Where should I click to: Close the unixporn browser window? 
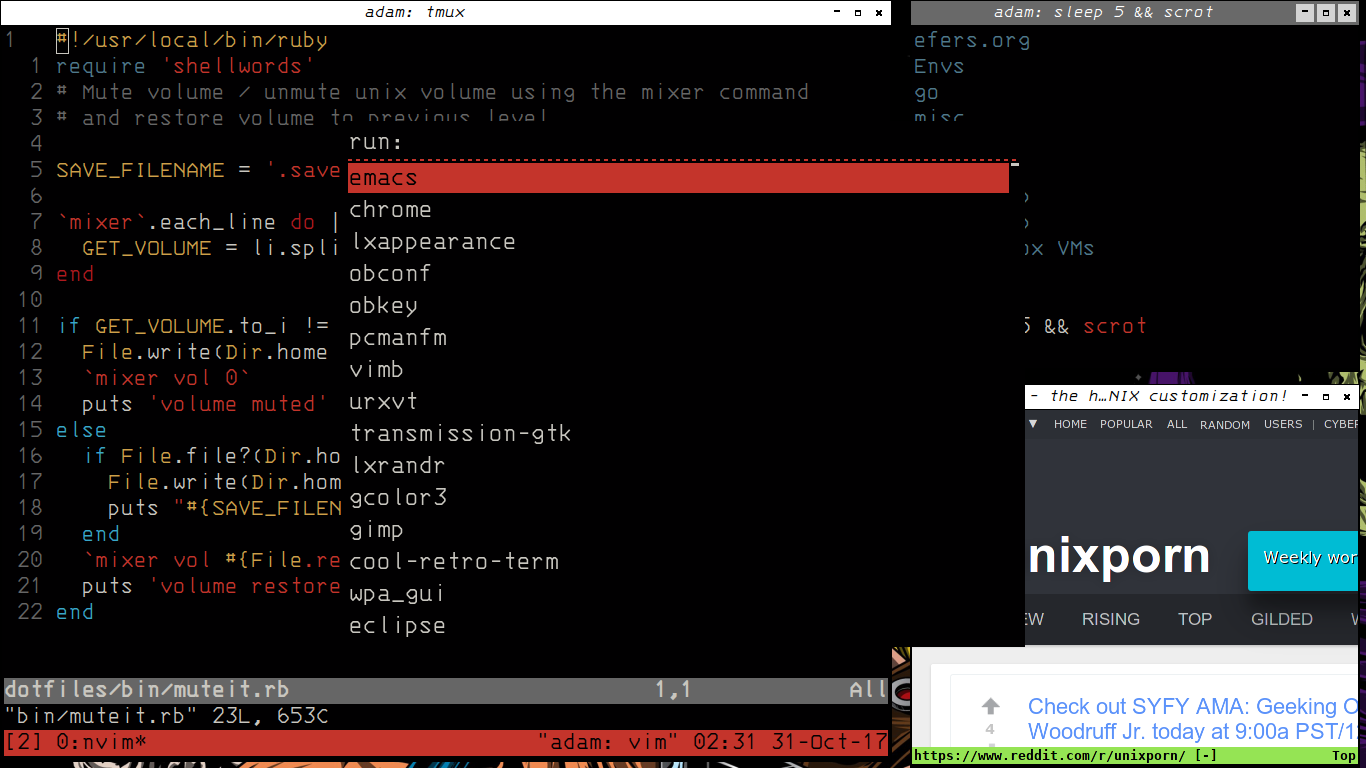click(x=1347, y=397)
